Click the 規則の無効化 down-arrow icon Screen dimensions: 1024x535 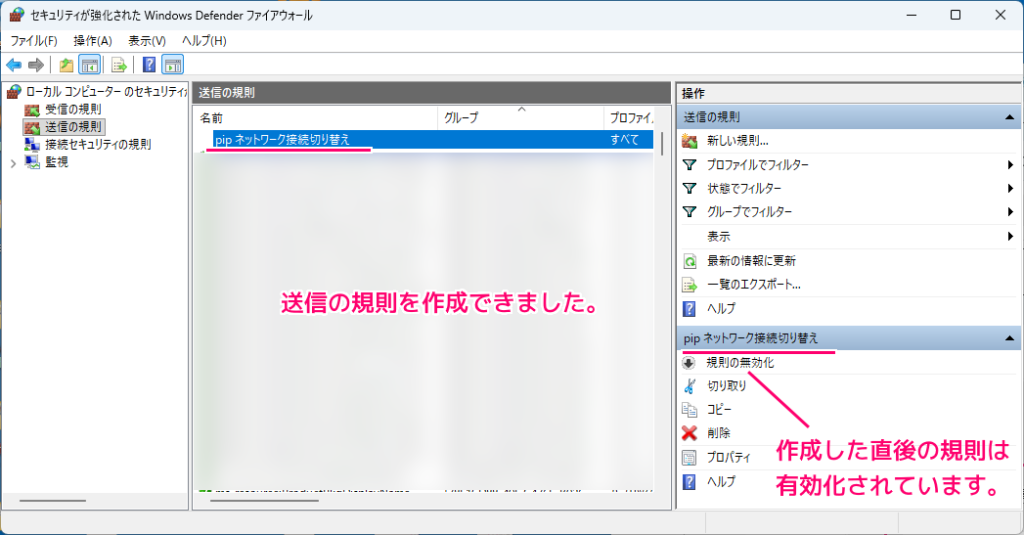coord(689,363)
